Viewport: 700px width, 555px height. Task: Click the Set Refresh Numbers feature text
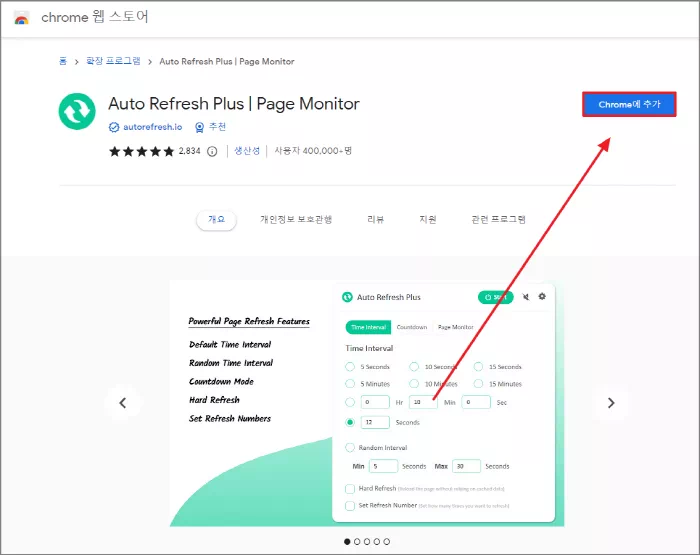coord(230,419)
